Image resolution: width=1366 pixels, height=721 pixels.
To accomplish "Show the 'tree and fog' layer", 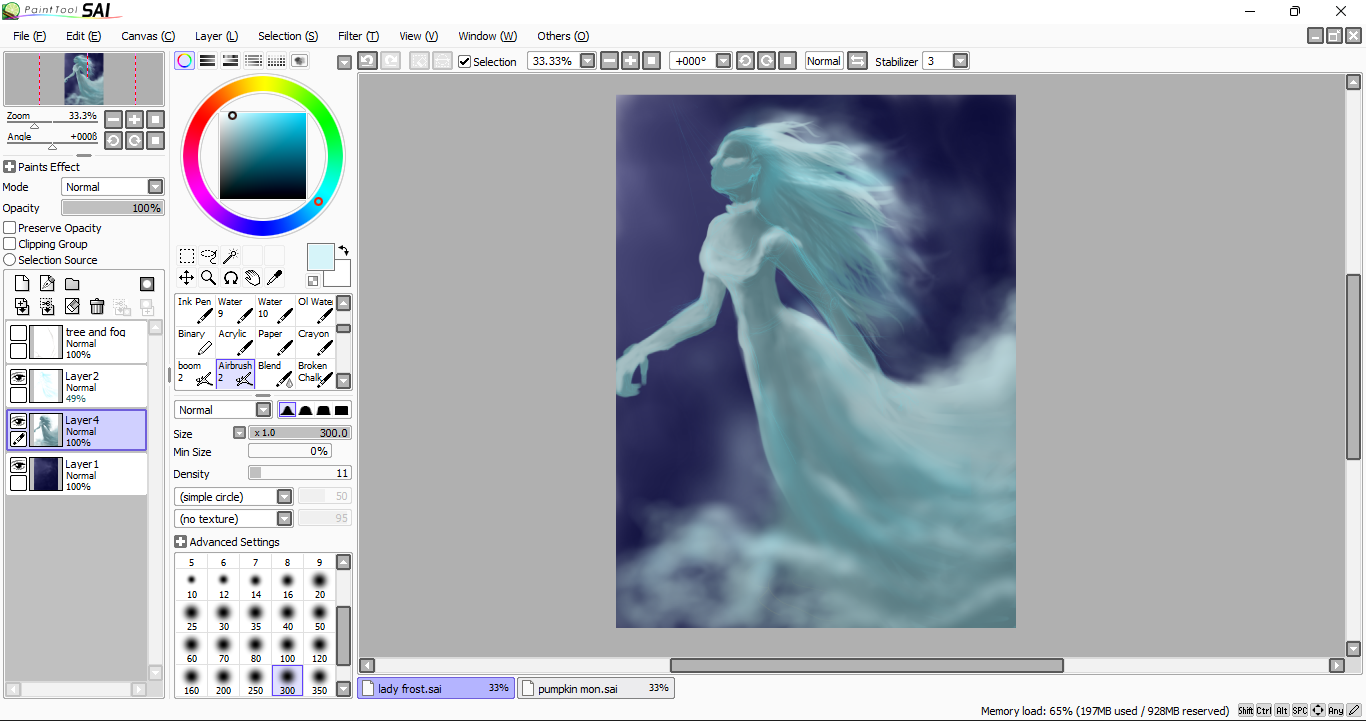I will click(18, 333).
